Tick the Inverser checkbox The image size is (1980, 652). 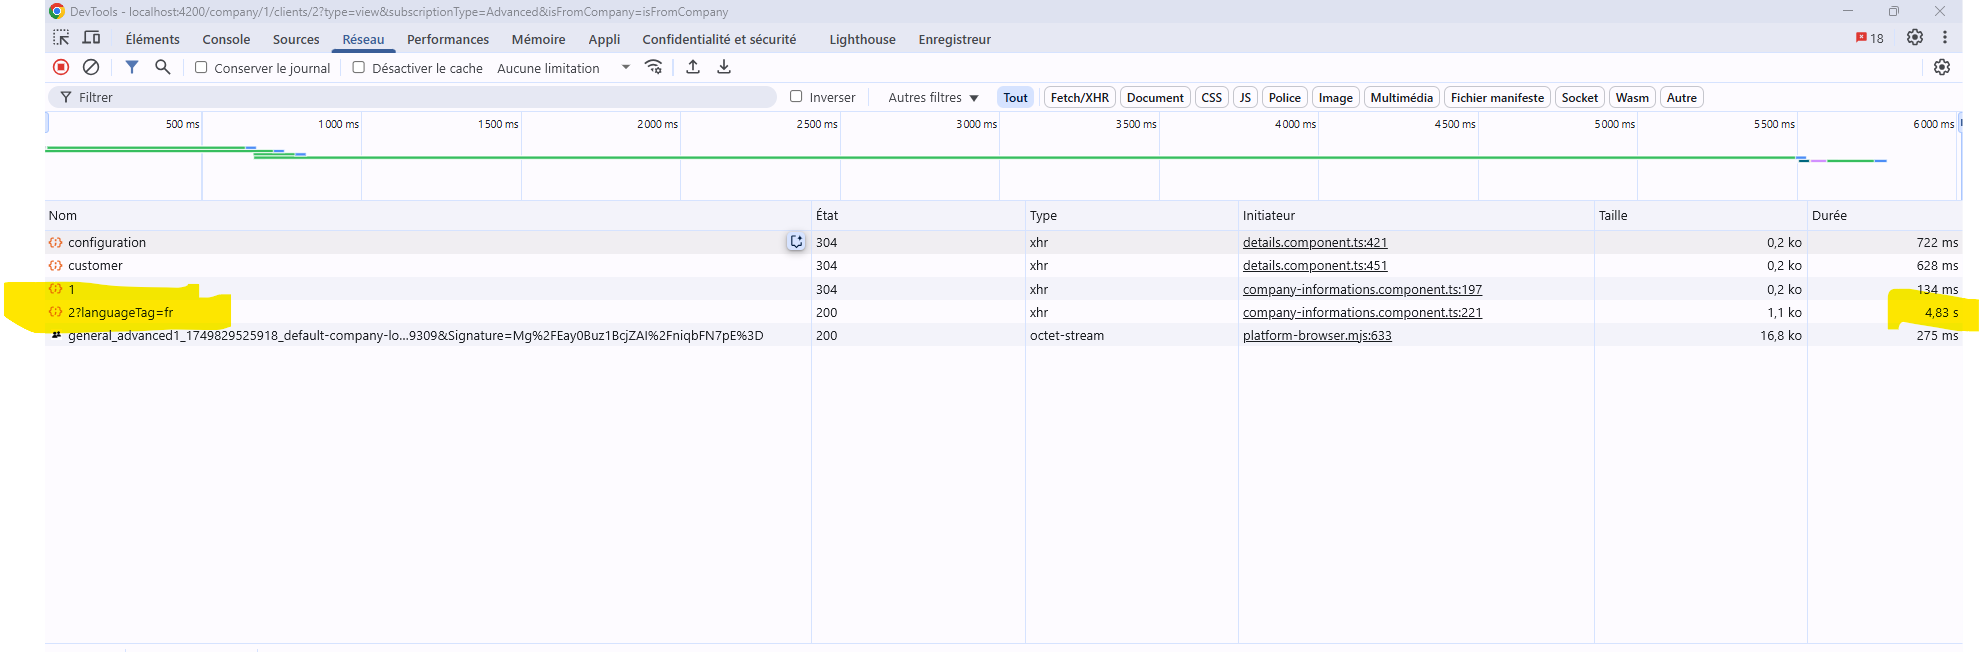tap(796, 96)
